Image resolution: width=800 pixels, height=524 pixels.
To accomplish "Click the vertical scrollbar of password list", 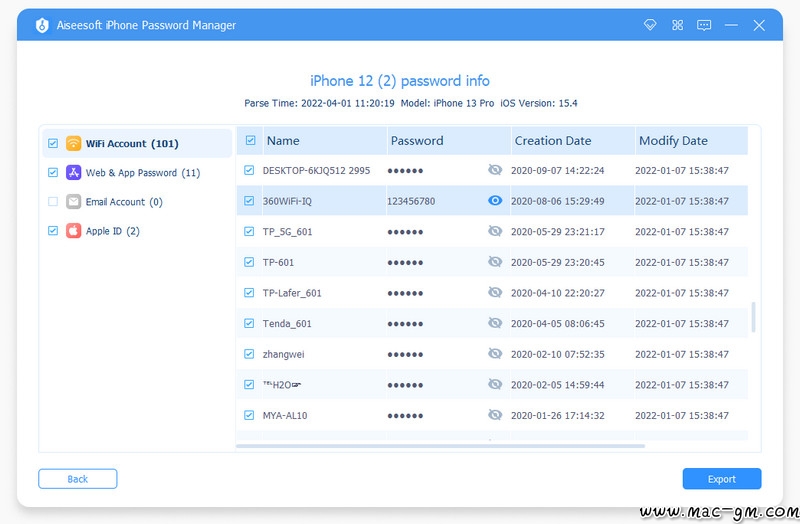I will click(753, 317).
